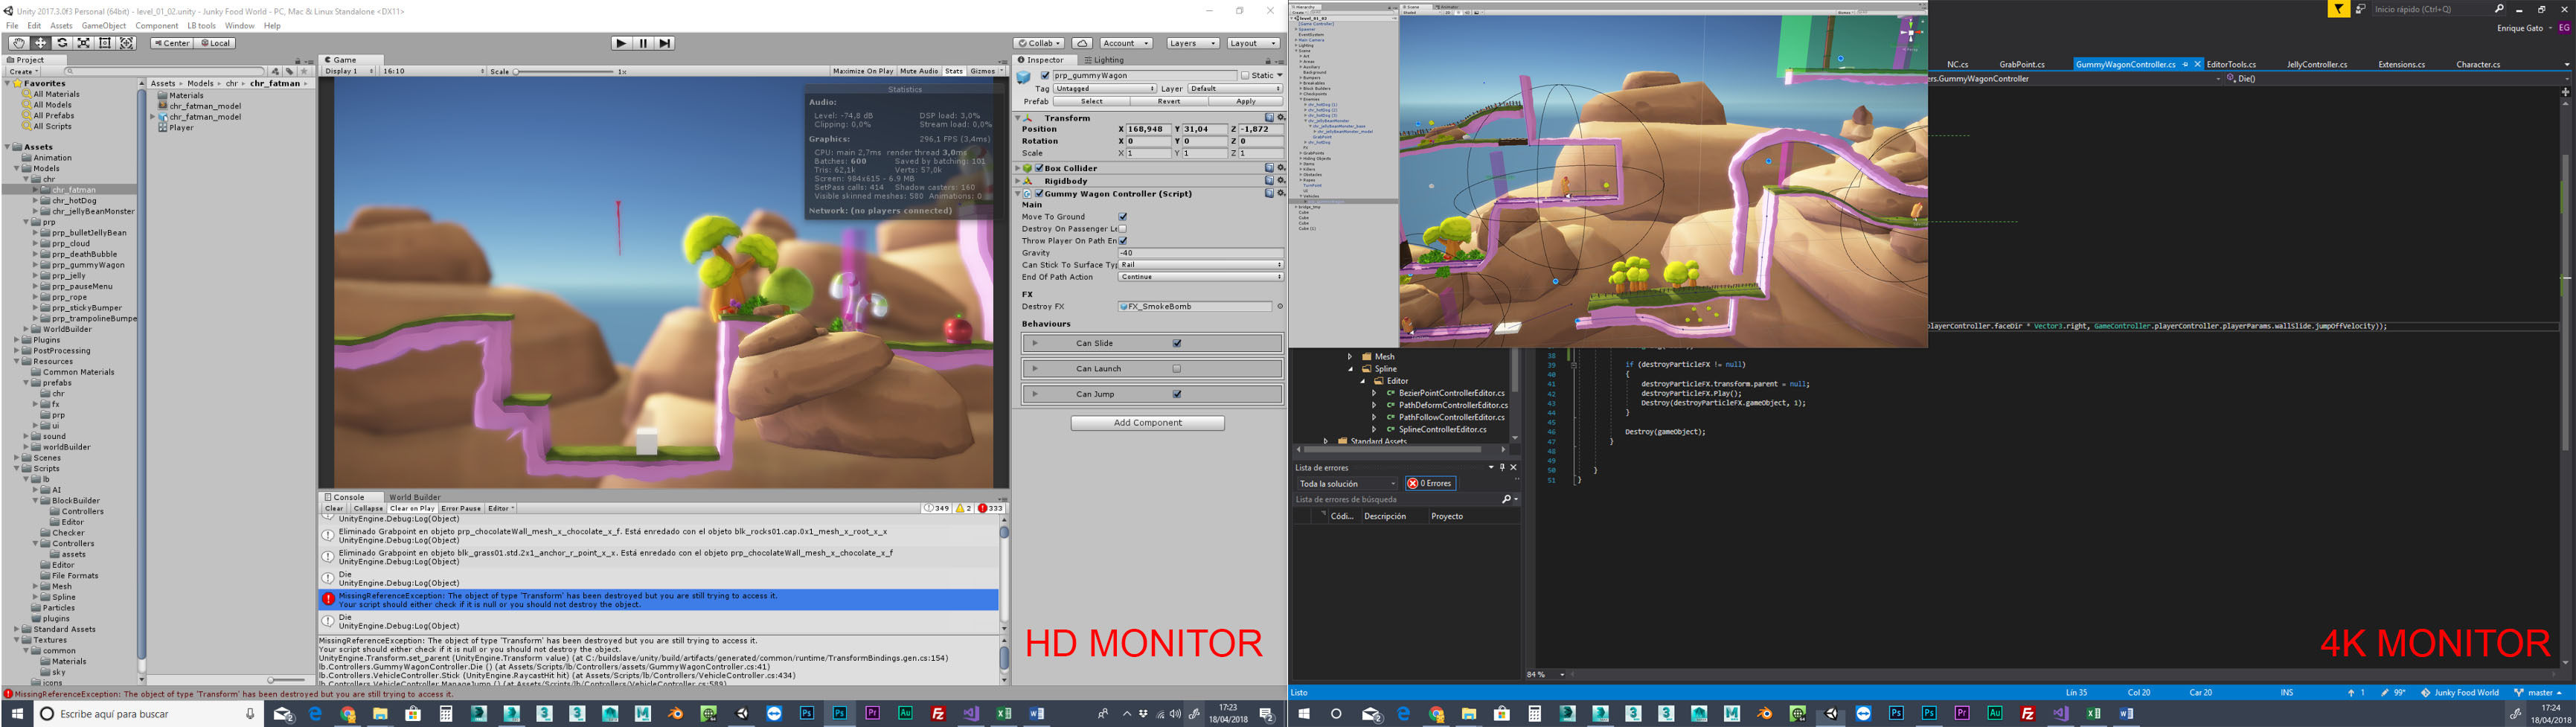Select the Hand tool in Unity toolbar

[x=19, y=43]
